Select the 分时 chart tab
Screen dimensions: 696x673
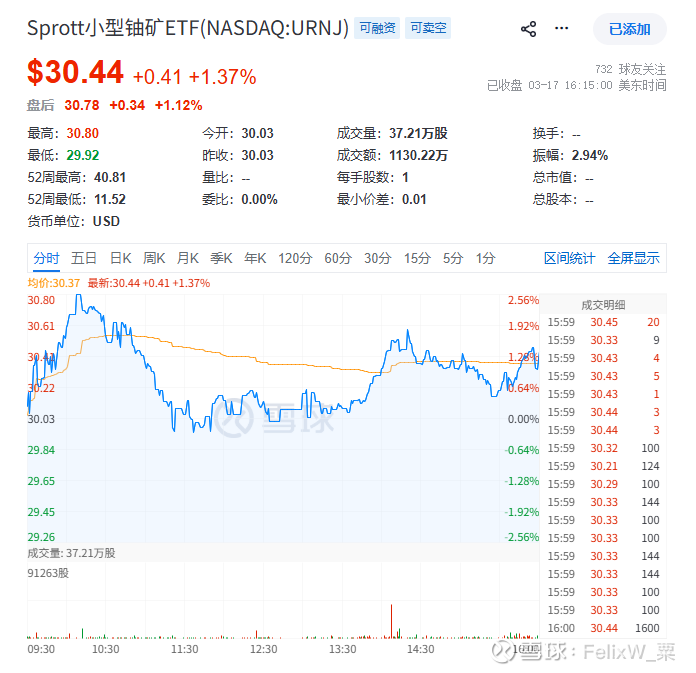coord(46,258)
